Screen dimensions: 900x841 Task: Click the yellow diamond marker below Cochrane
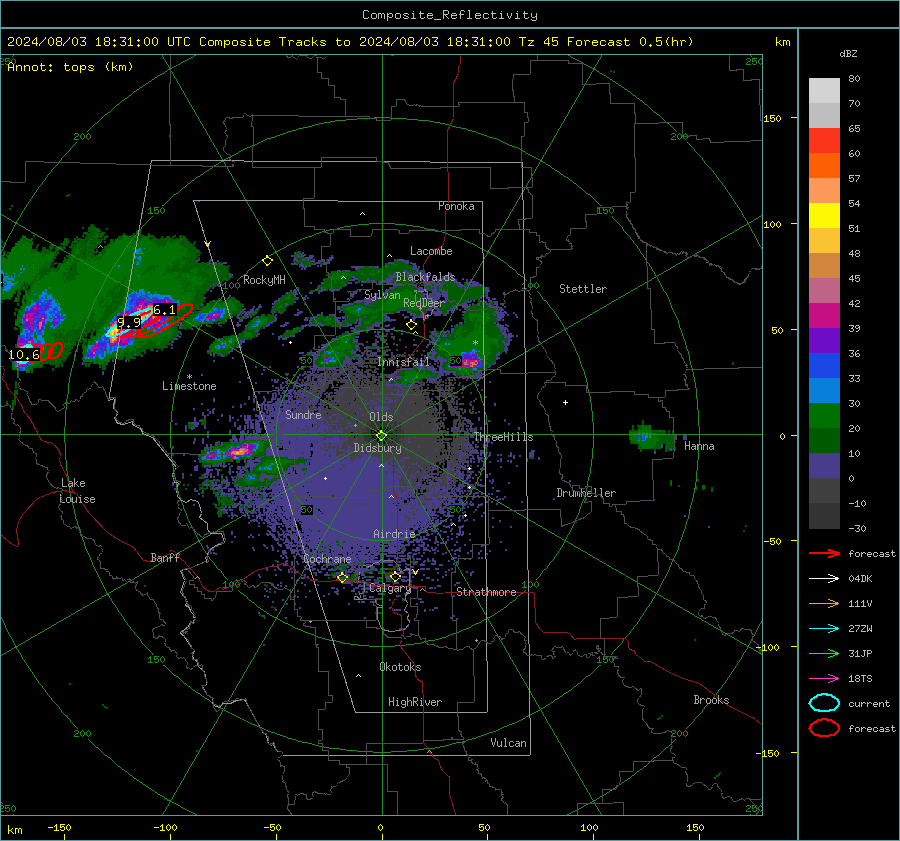pyautogui.click(x=342, y=577)
